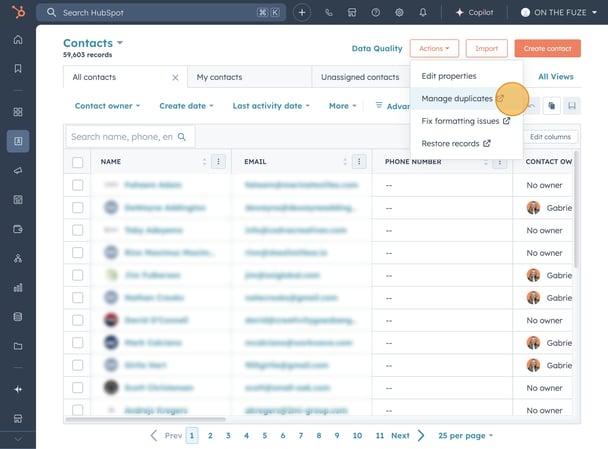608x449 pixels.
Task: Open the ON THE FUZE account menu
Action: coord(559,12)
